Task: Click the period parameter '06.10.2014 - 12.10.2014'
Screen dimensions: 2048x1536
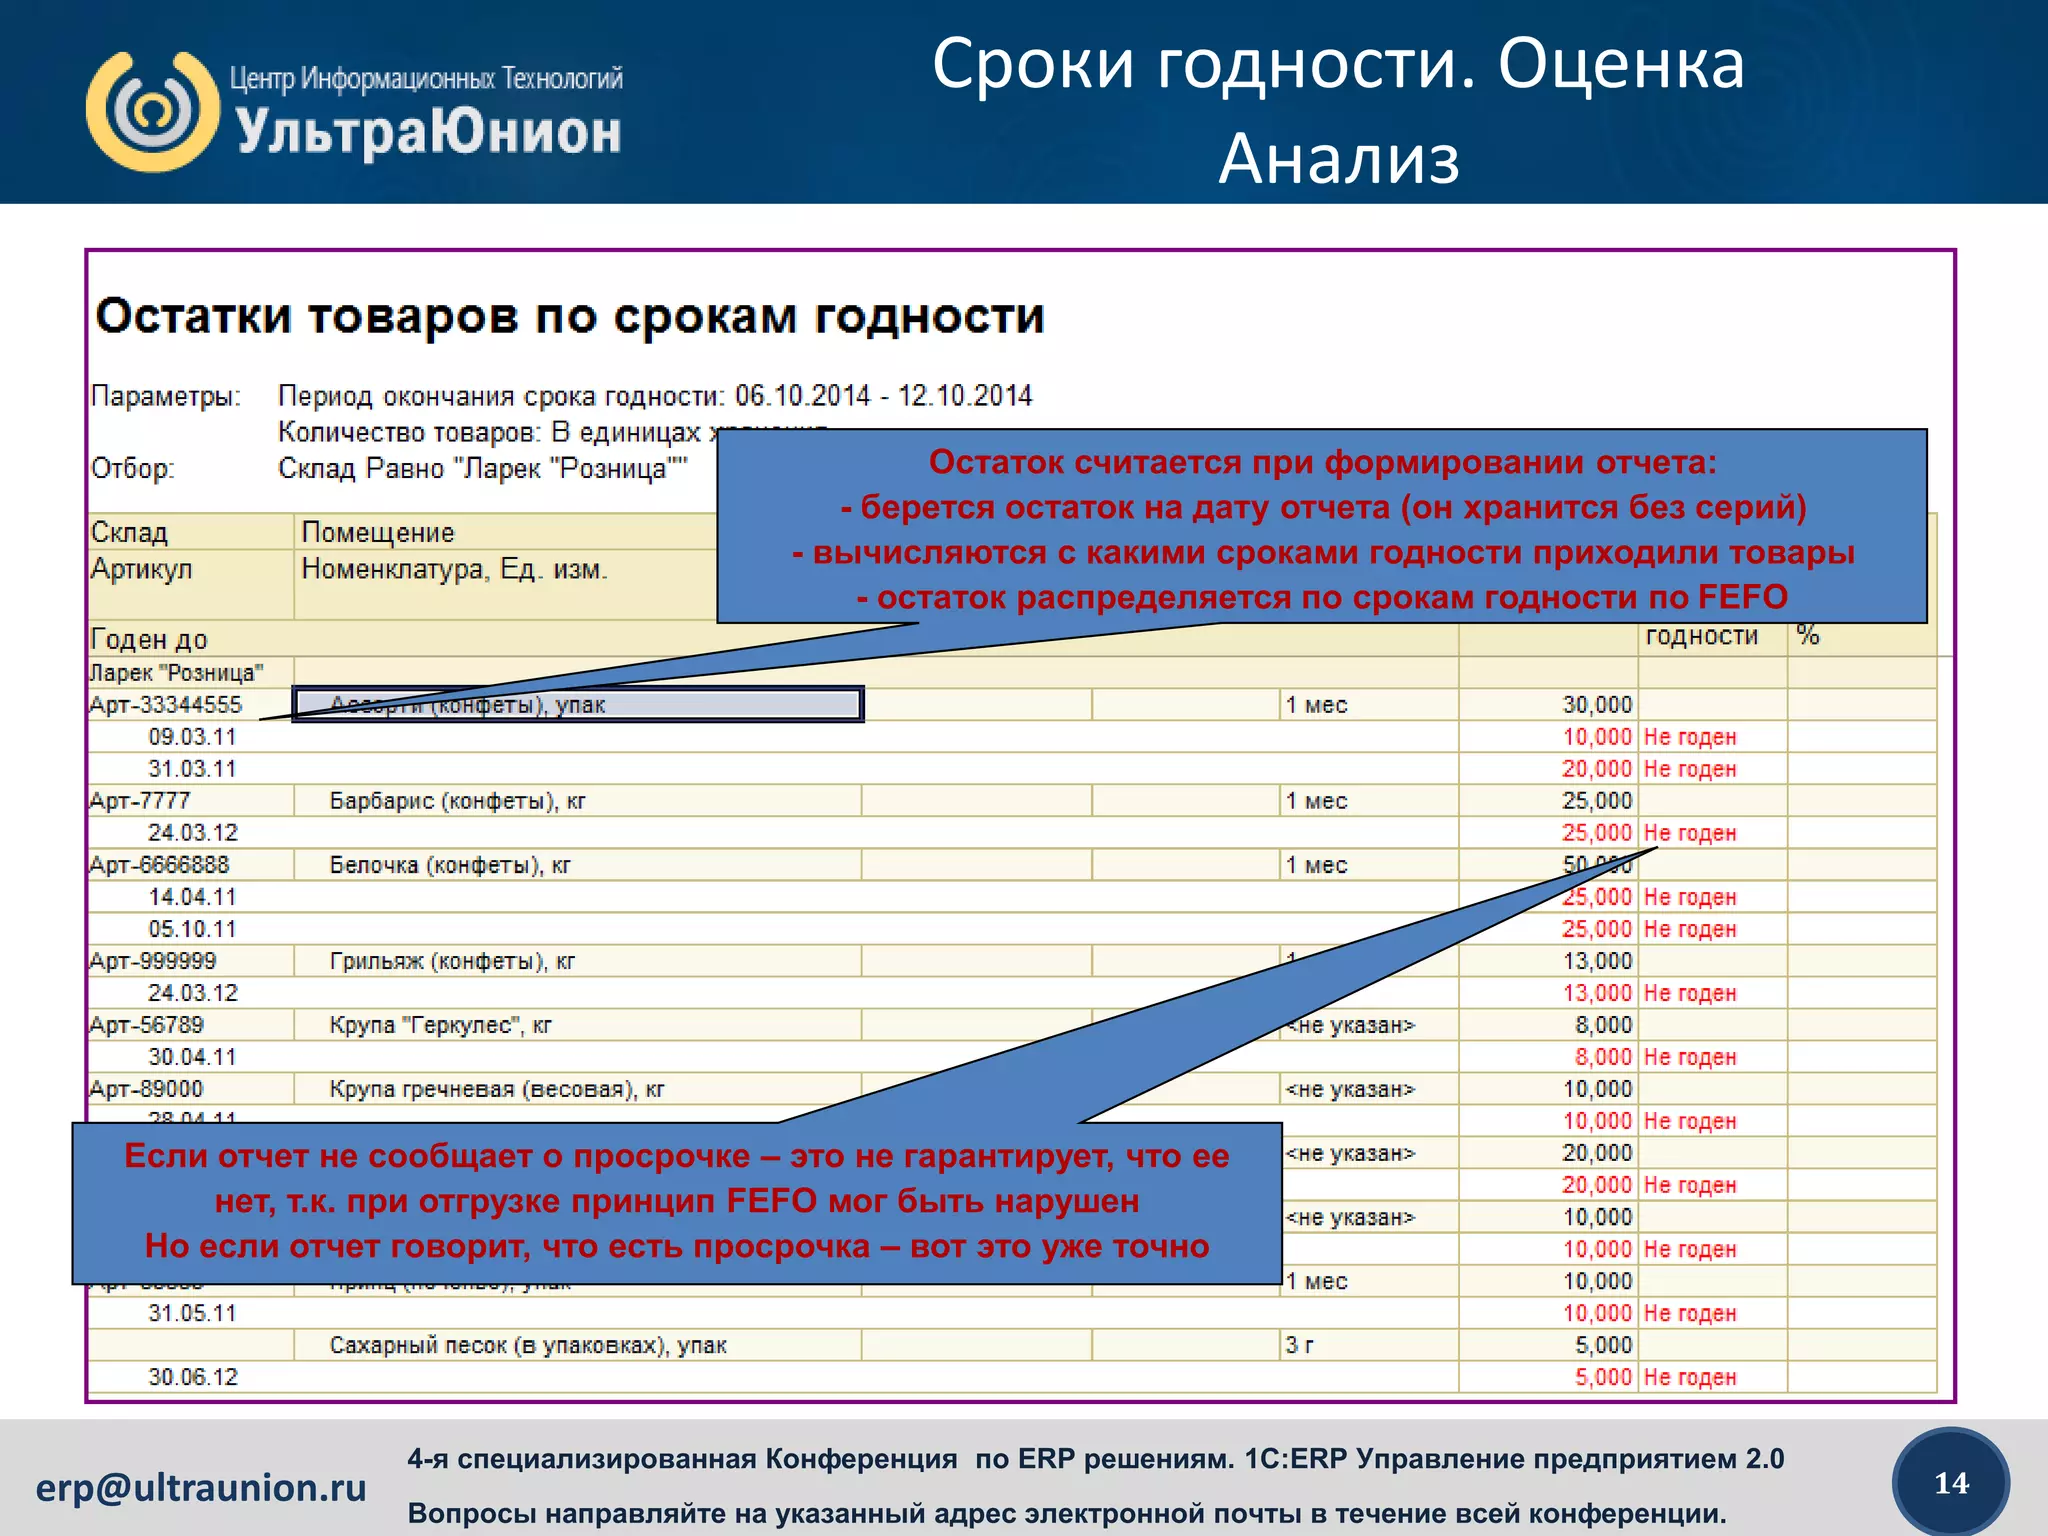Action: click(x=883, y=395)
